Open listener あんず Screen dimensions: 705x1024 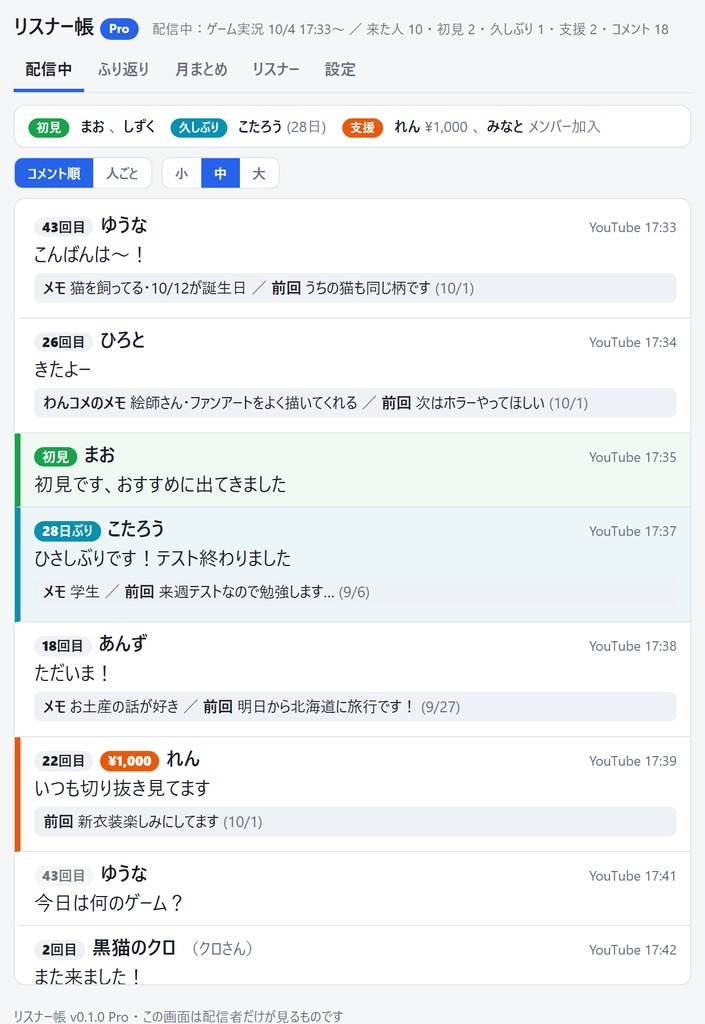click(x=123, y=643)
